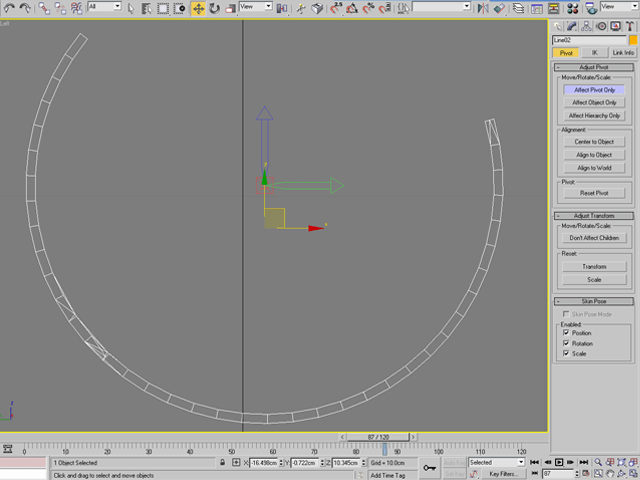This screenshot has height=480, width=640.
Task: Click Use Pivot Point Center icon
Action: [x=282, y=8]
